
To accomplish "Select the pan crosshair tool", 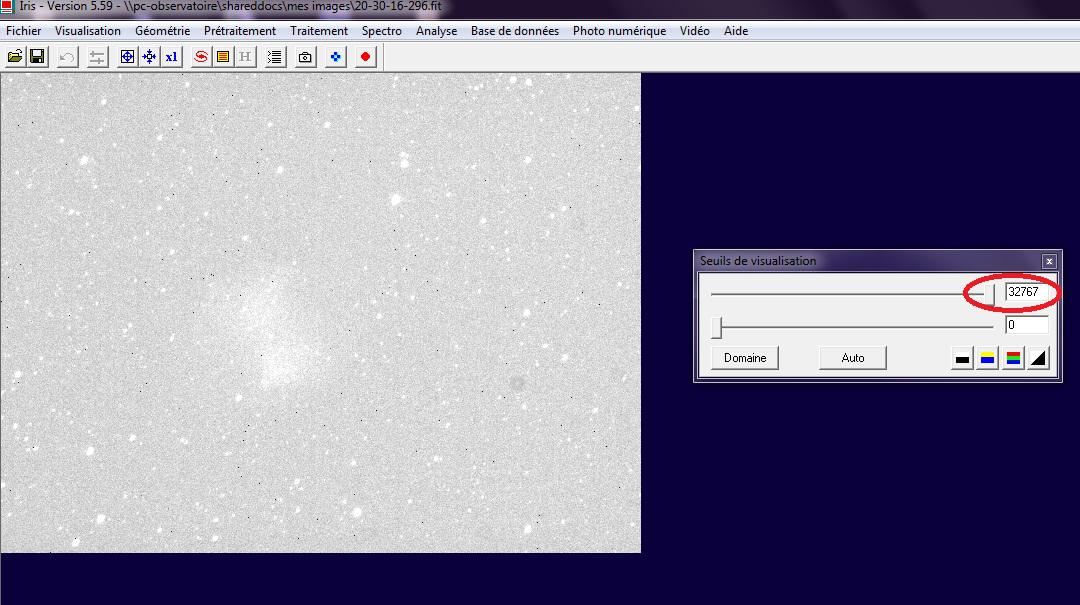I will [x=148, y=57].
